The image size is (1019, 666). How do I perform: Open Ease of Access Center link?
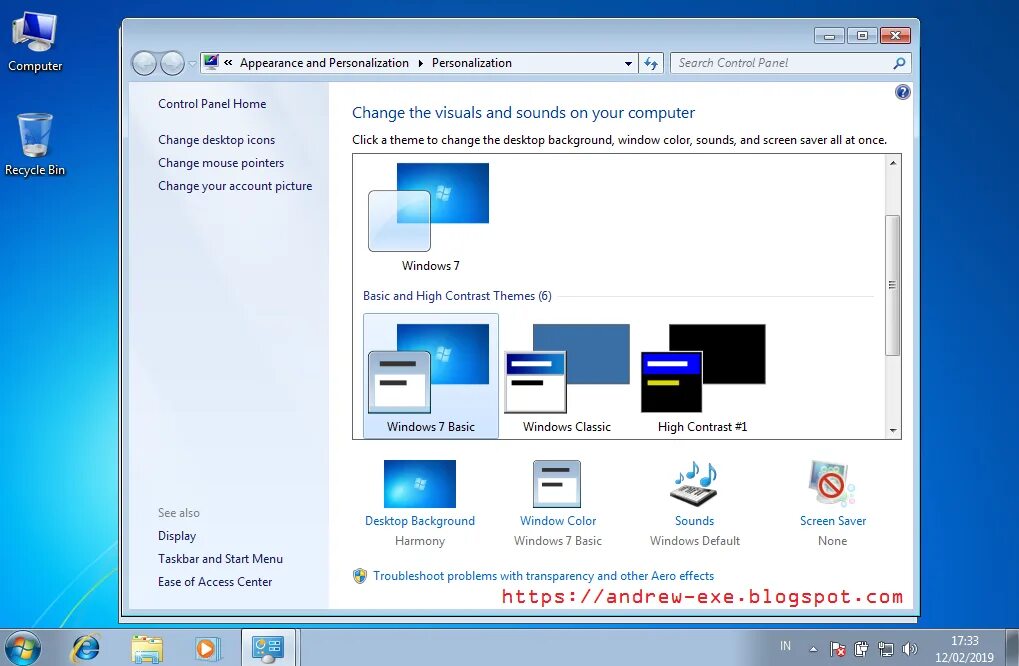(x=215, y=582)
